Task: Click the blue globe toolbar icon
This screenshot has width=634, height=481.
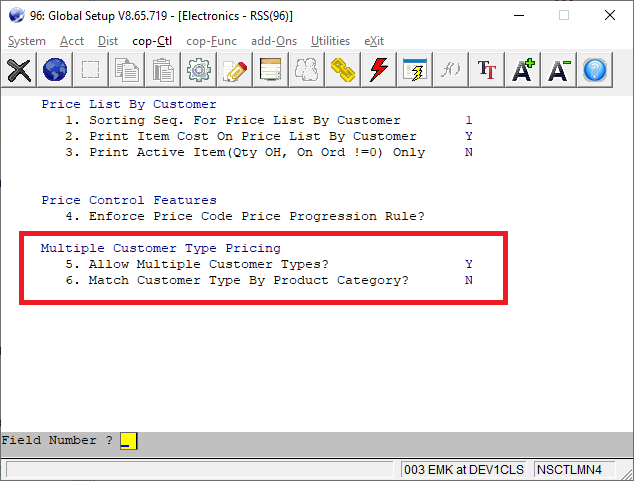Action: pos(55,70)
